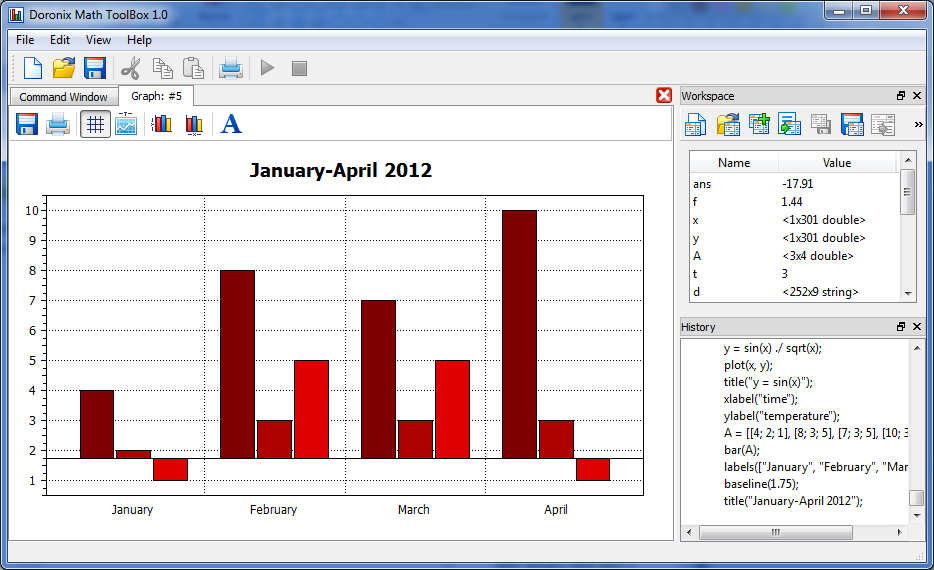Open the File menu
Screen dimensions: 934x570
pyautogui.click(x=25, y=40)
